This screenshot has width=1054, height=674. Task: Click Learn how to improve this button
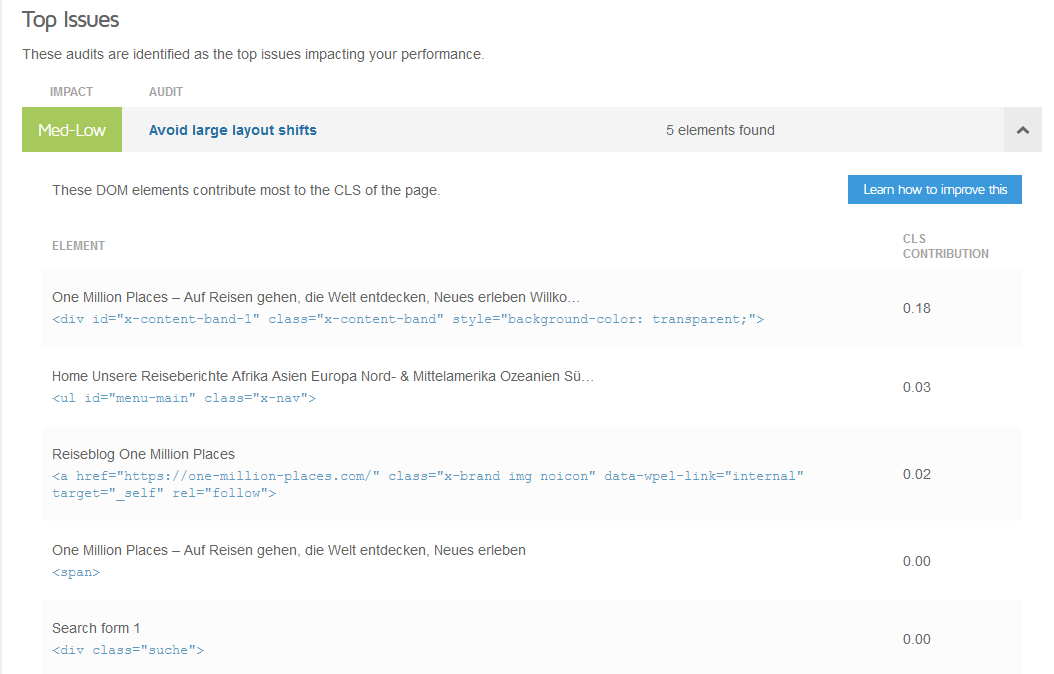tap(934, 189)
